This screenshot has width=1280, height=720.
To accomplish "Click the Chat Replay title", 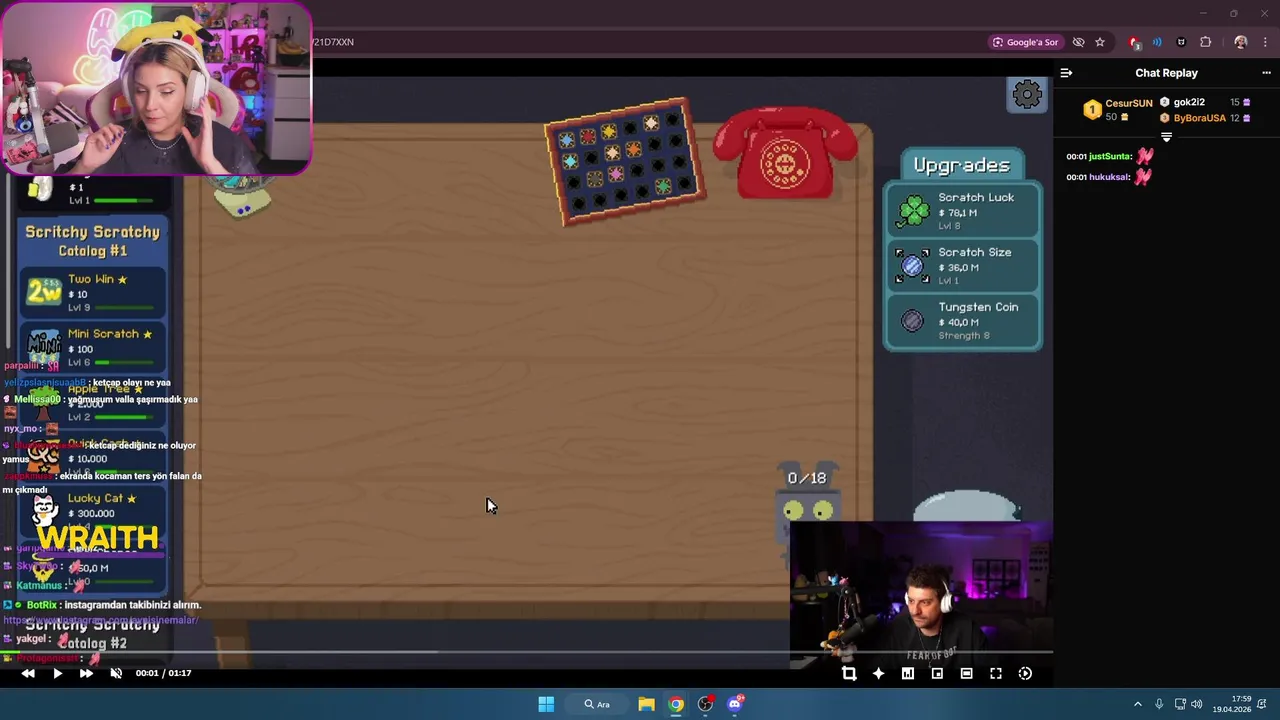I will [x=1166, y=73].
